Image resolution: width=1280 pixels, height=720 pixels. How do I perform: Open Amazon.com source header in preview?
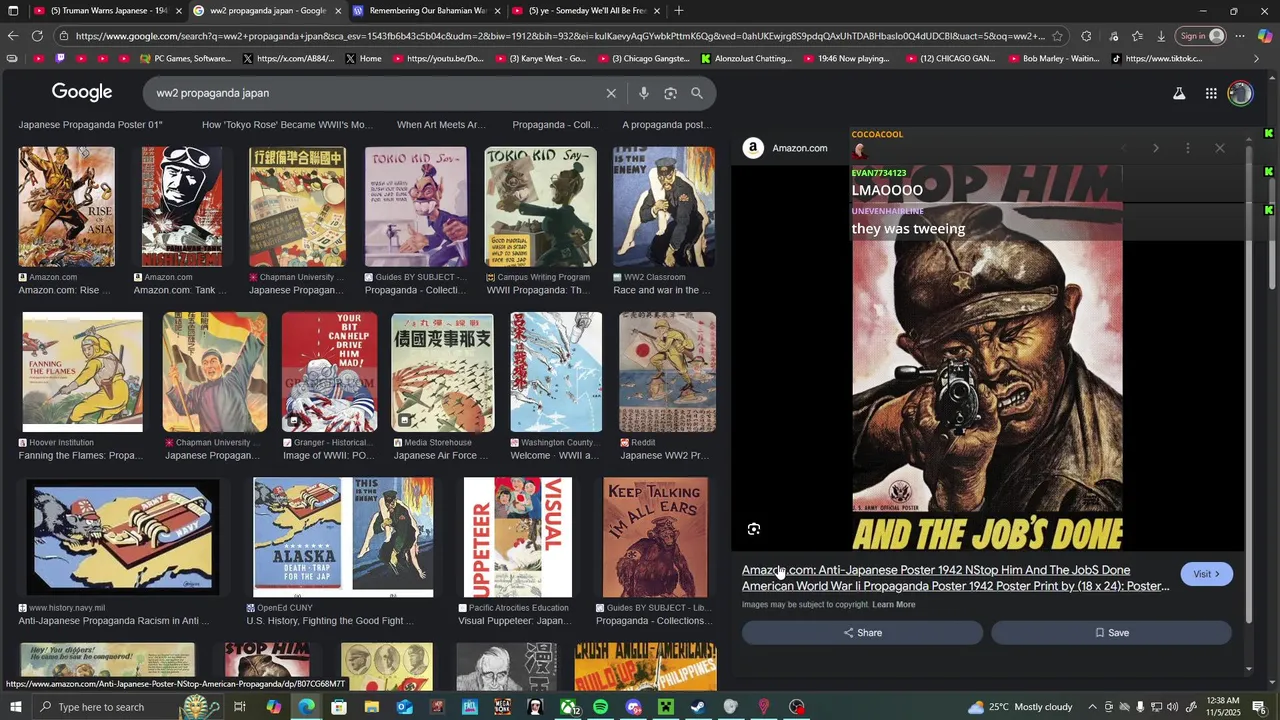click(x=785, y=148)
